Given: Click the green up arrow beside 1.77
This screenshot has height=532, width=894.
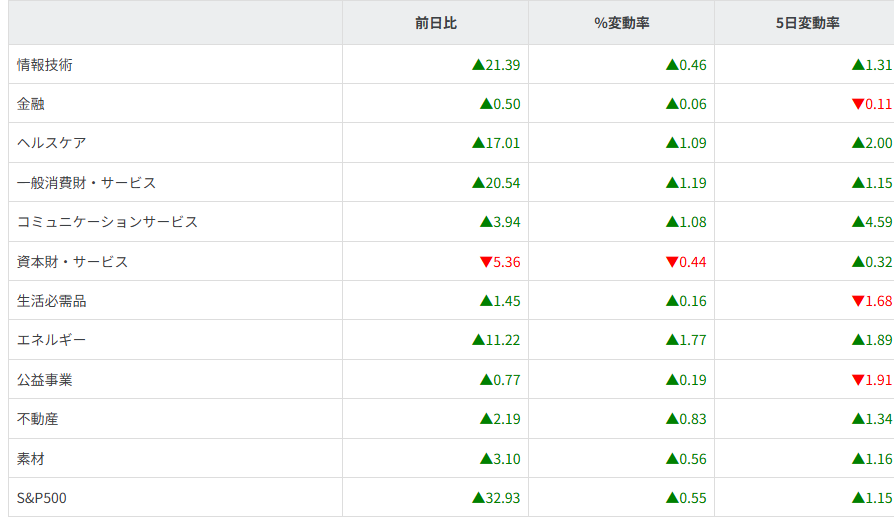Looking at the screenshot, I should click(x=672, y=340).
